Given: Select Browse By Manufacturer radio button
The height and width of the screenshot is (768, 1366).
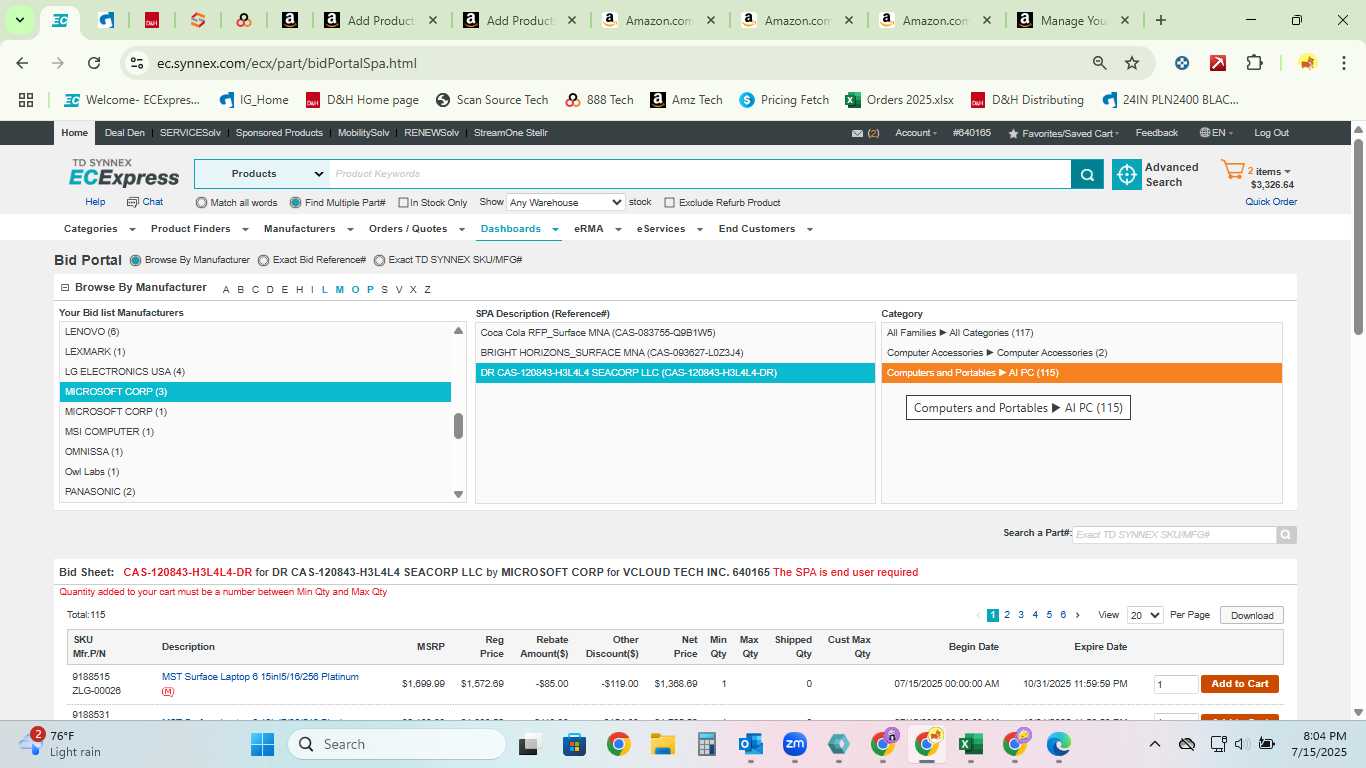Looking at the screenshot, I should click(x=135, y=260).
